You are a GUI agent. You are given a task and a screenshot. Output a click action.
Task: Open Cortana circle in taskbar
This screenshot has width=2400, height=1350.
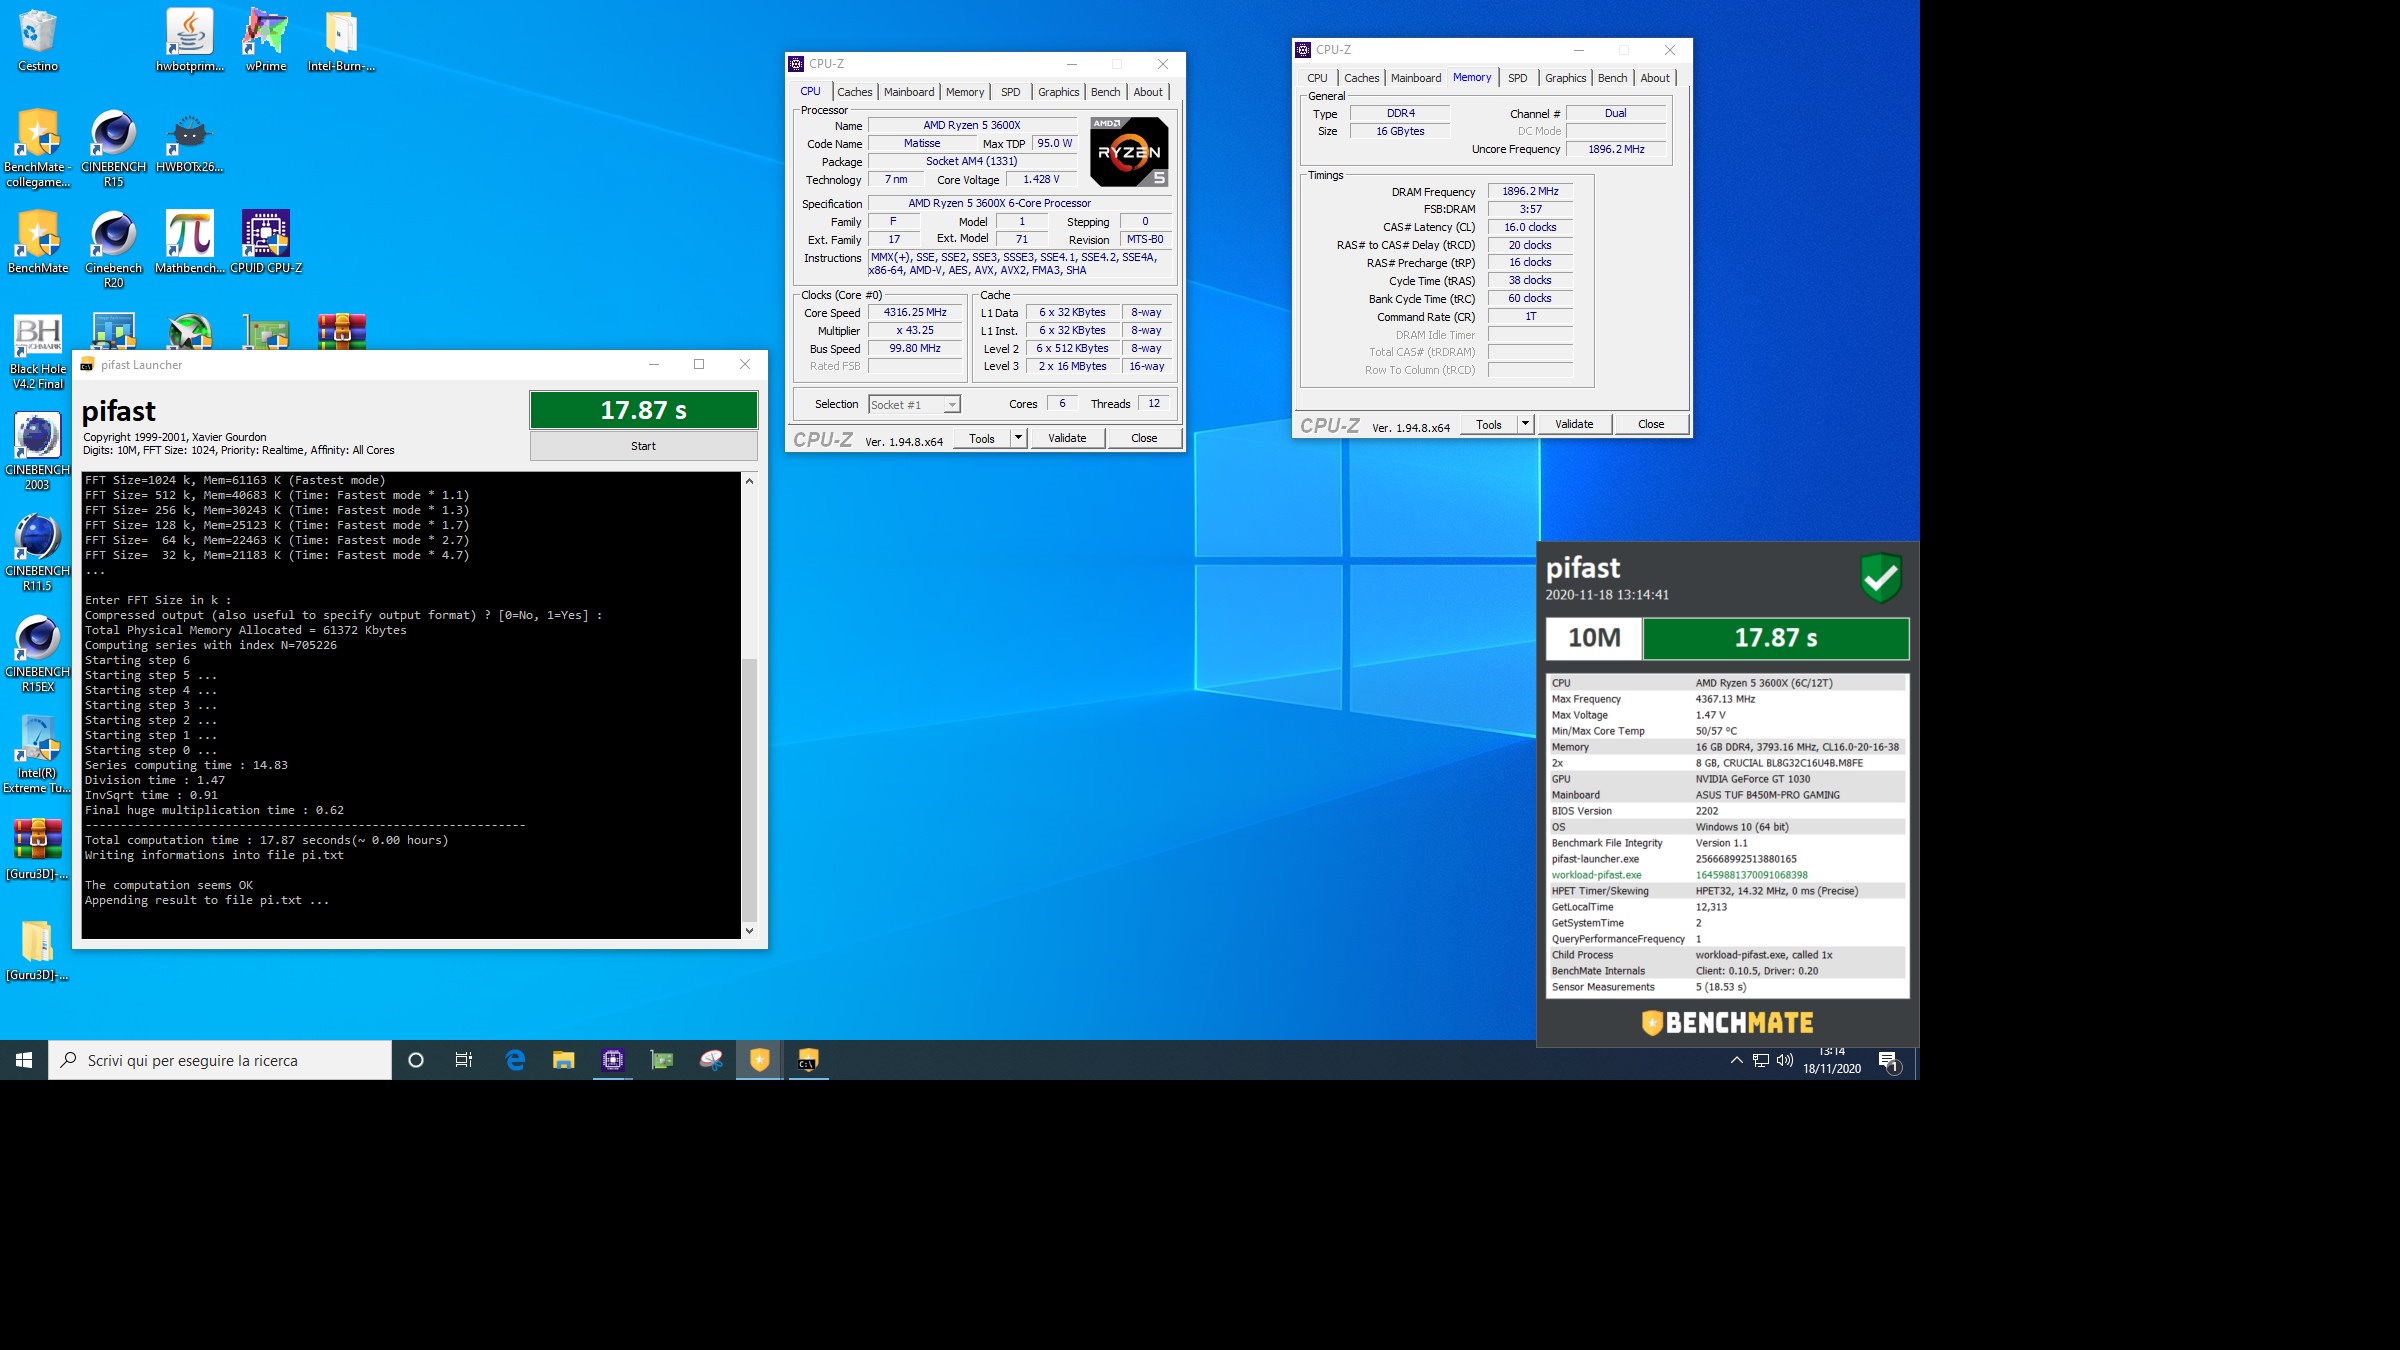(416, 1060)
